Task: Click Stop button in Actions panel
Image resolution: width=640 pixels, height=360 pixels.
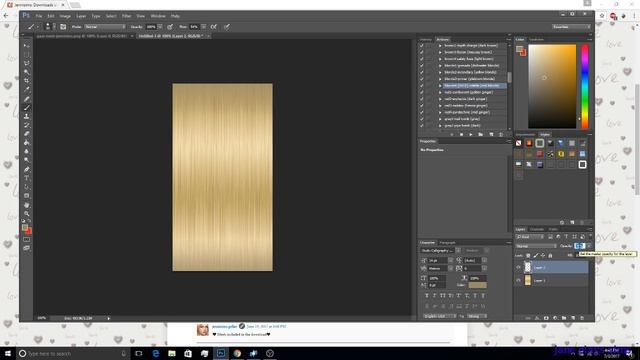Action: [461, 134]
